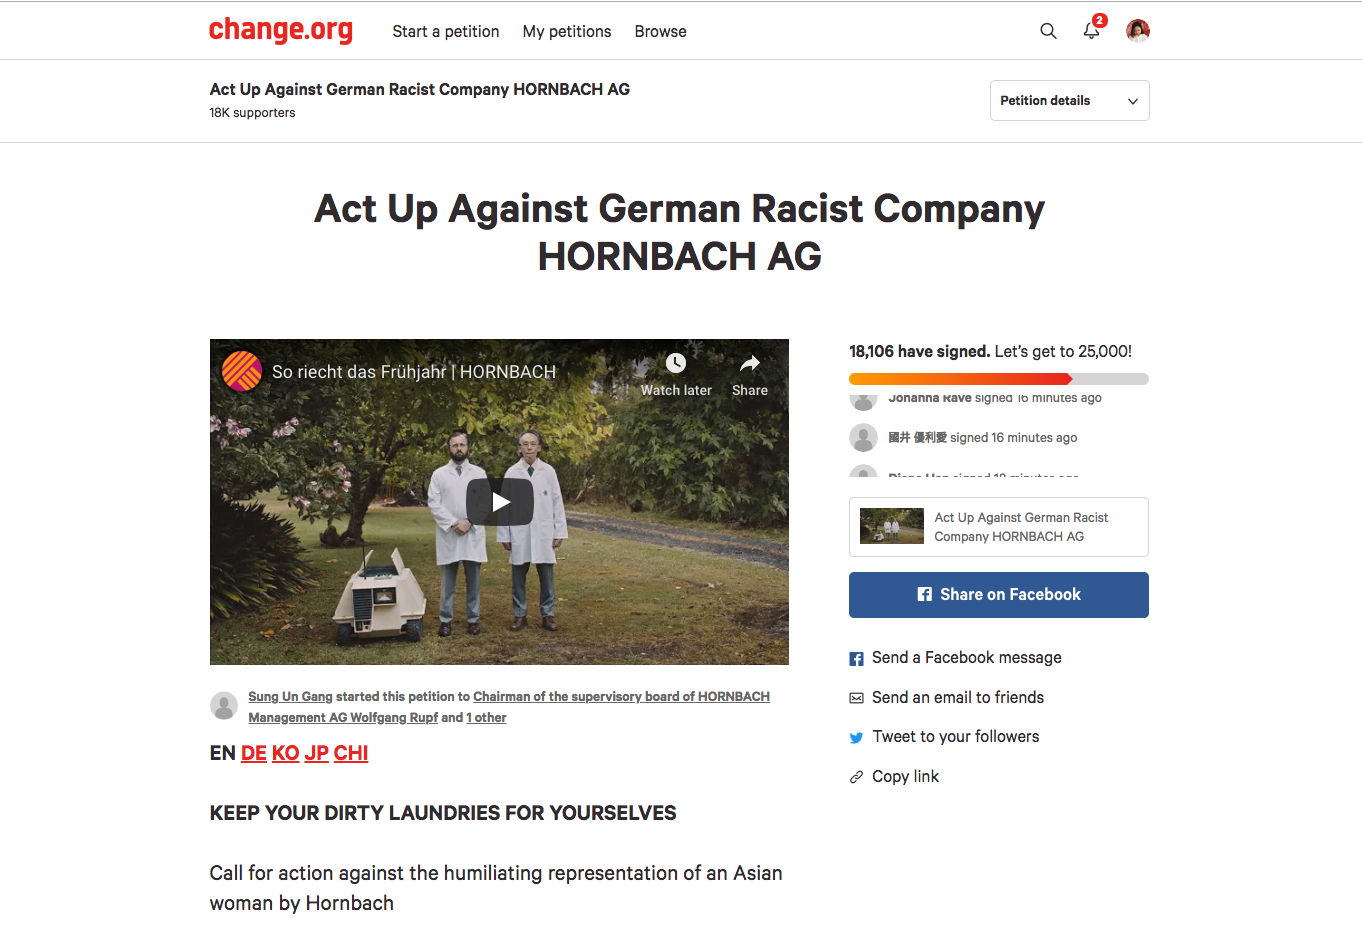Click the signature progress bar
The image size is (1362, 931).
999,379
